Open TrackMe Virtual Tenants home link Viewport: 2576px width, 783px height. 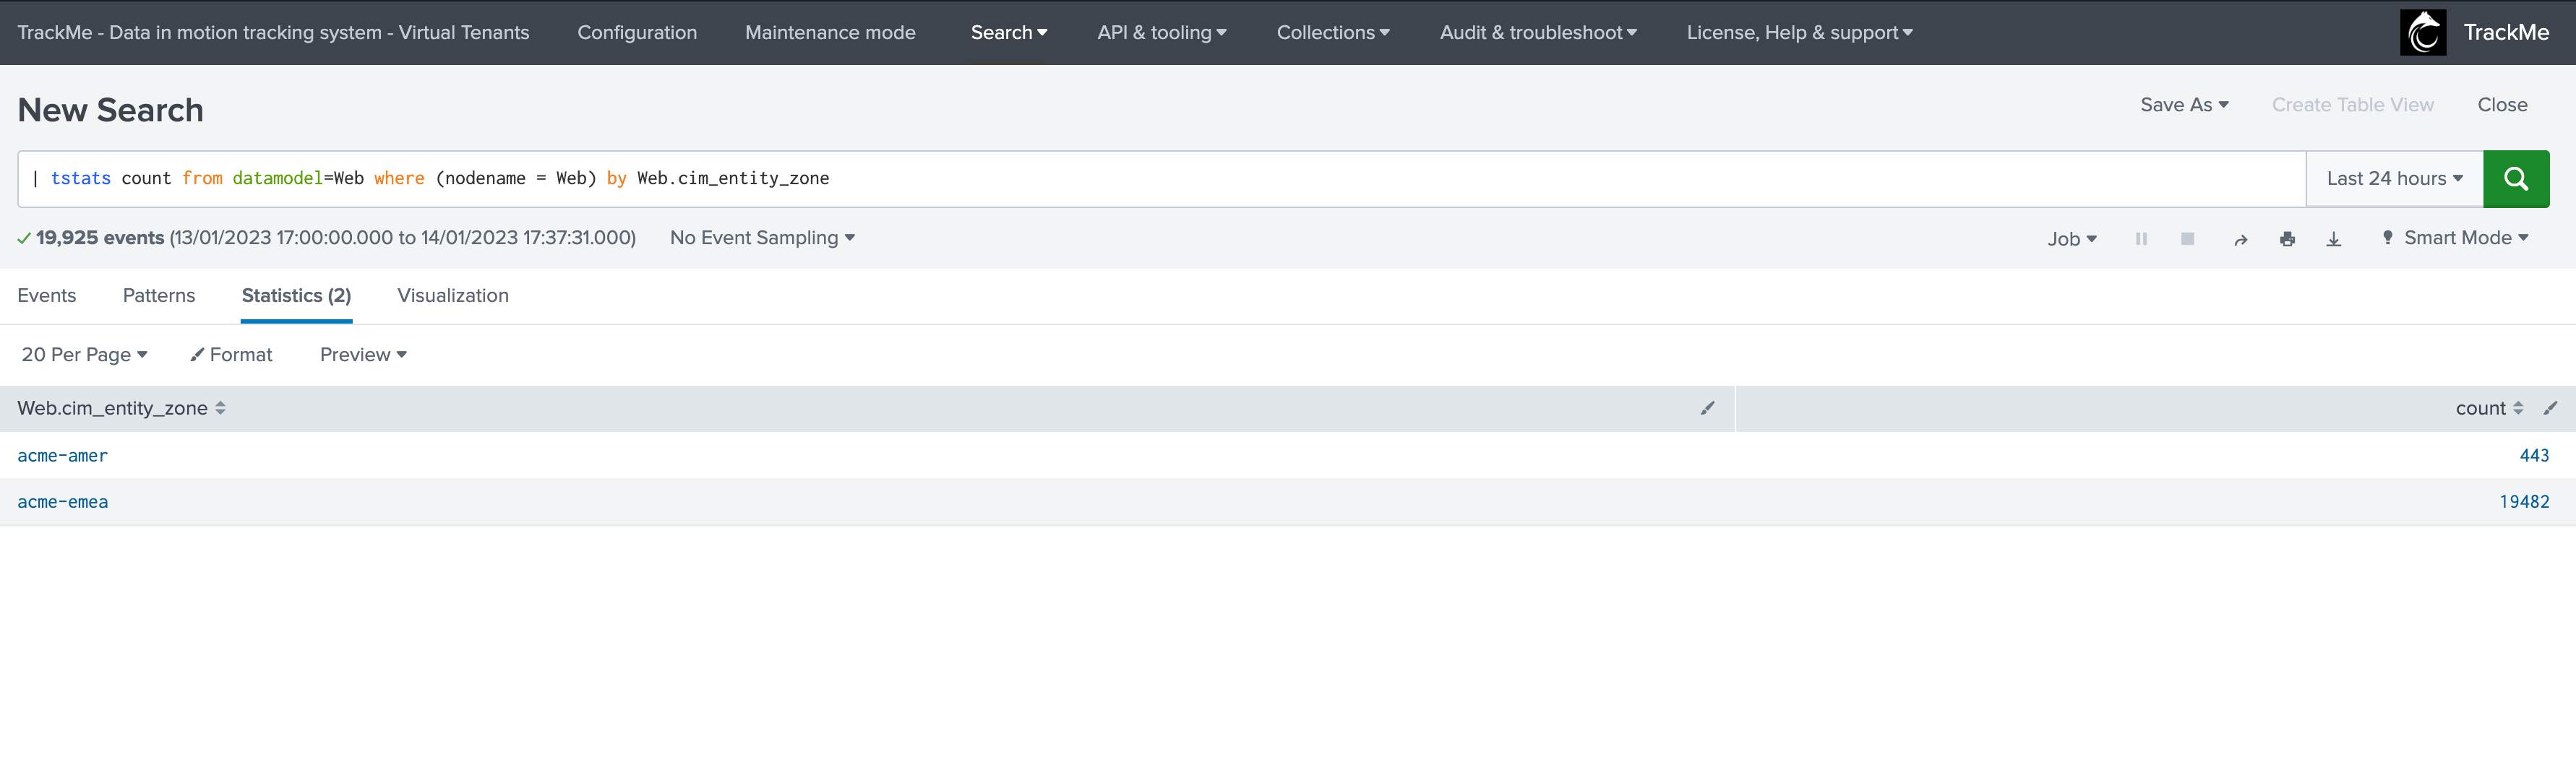coord(273,33)
